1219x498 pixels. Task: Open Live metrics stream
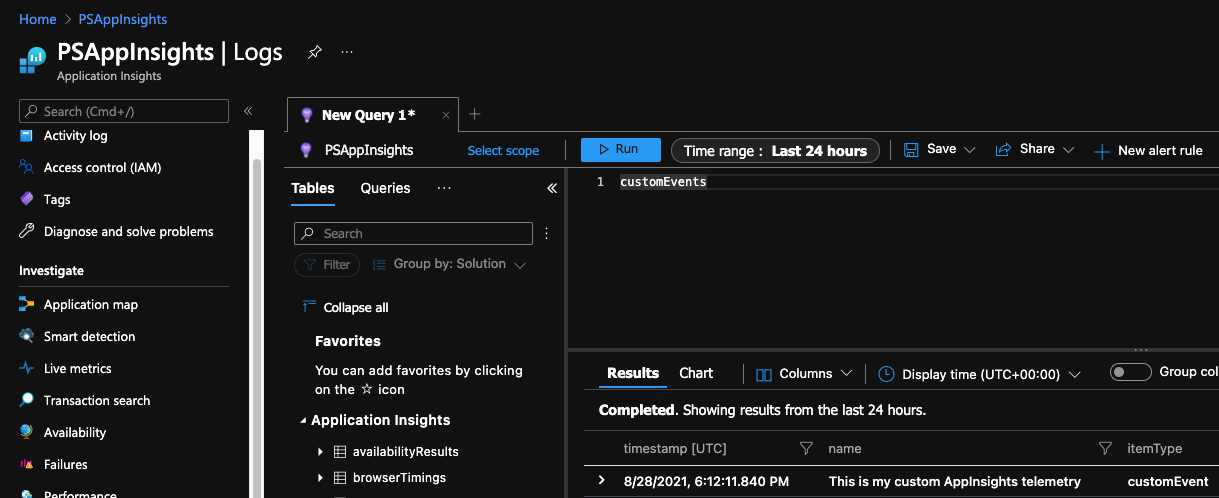[x=77, y=369]
